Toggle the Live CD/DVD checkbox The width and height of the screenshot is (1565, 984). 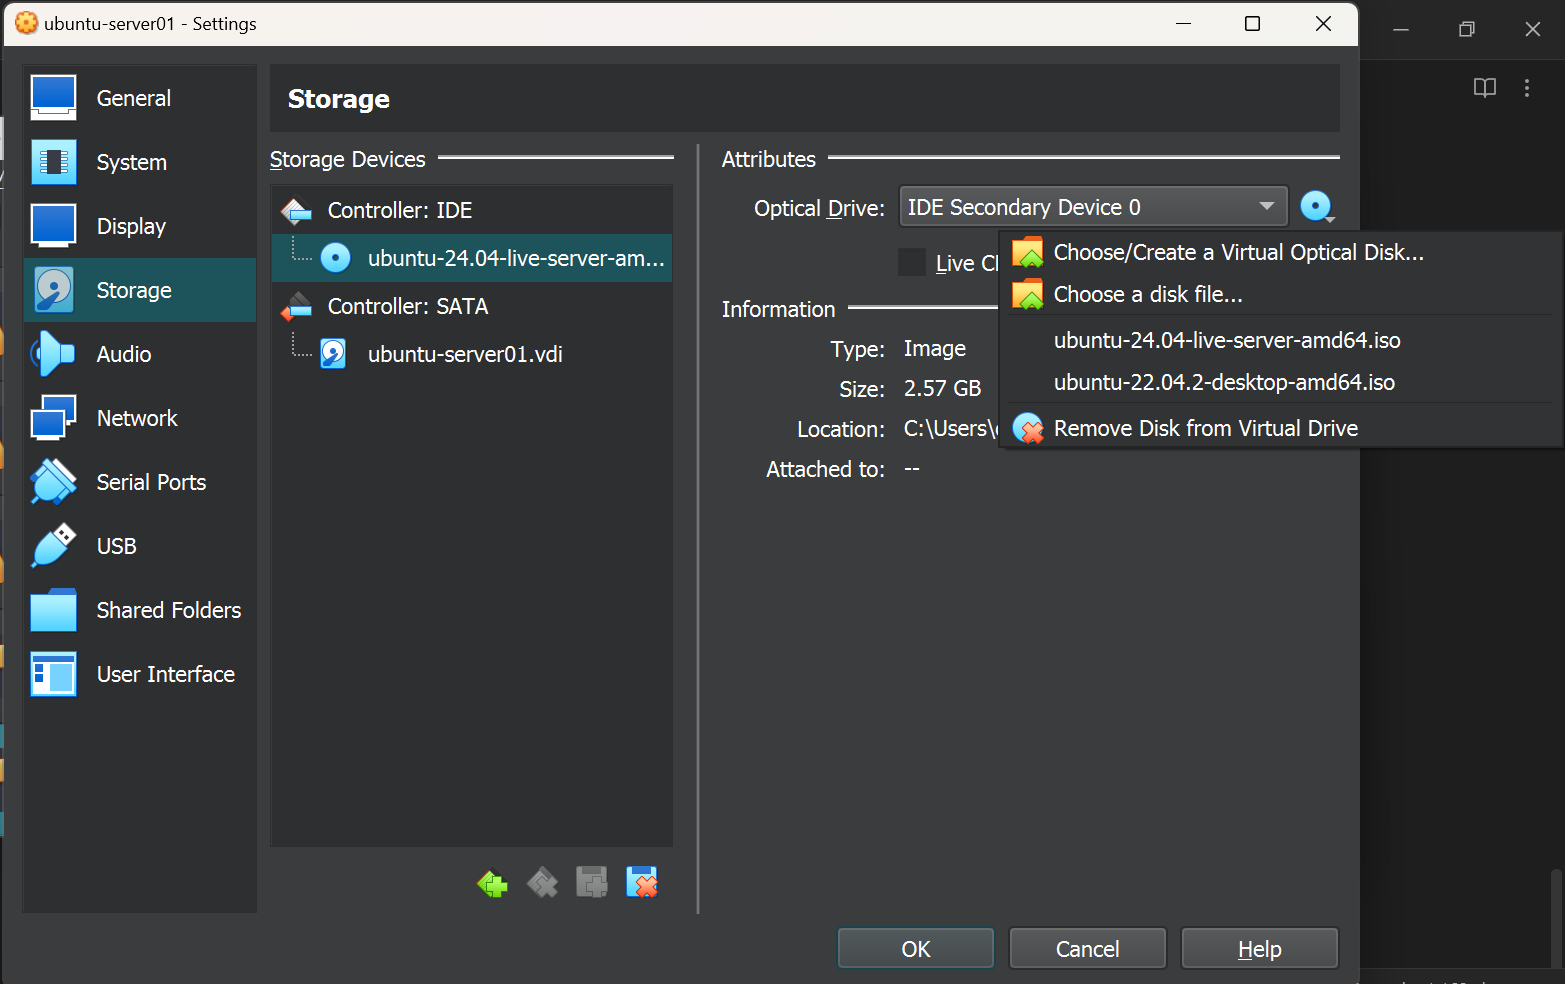pyautogui.click(x=912, y=262)
